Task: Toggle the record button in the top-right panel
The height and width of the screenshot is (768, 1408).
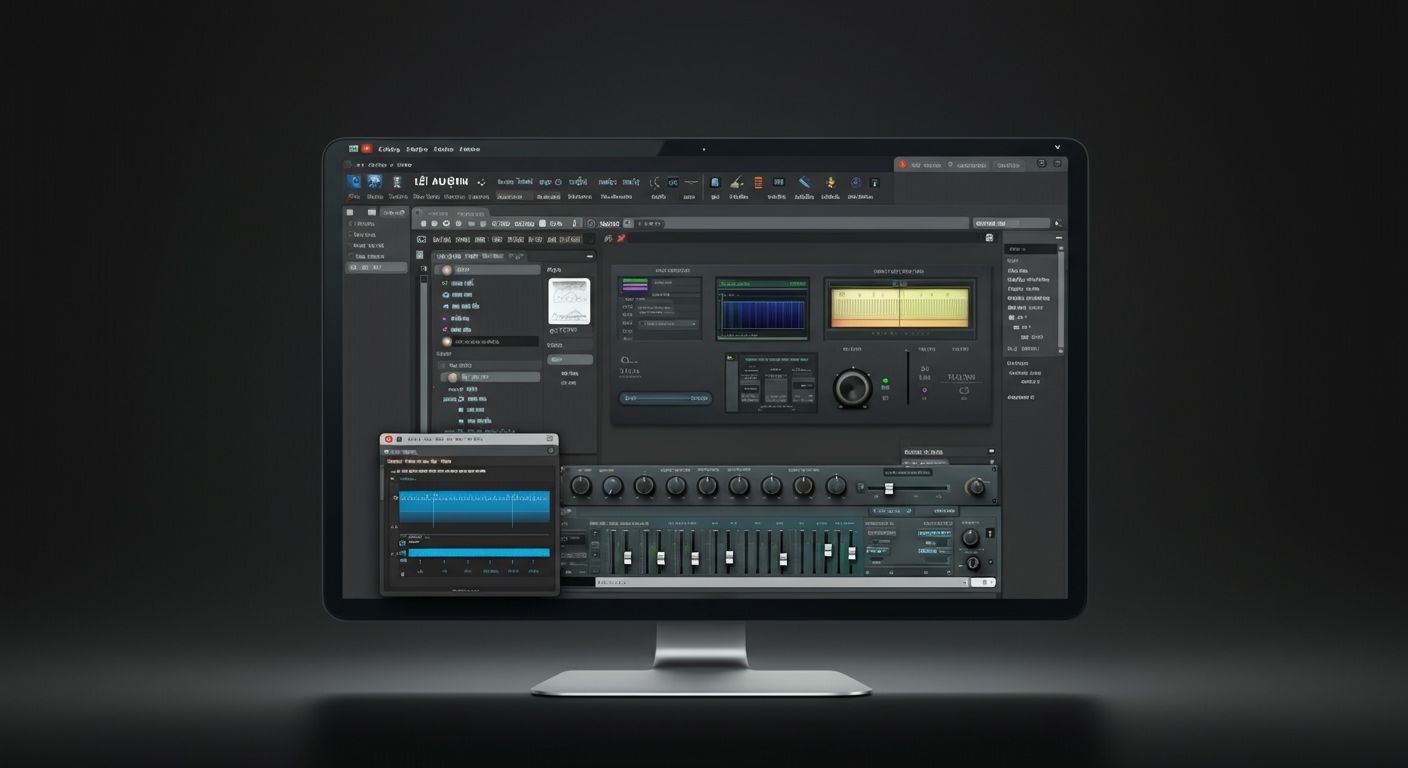Action: pos(903,165)
